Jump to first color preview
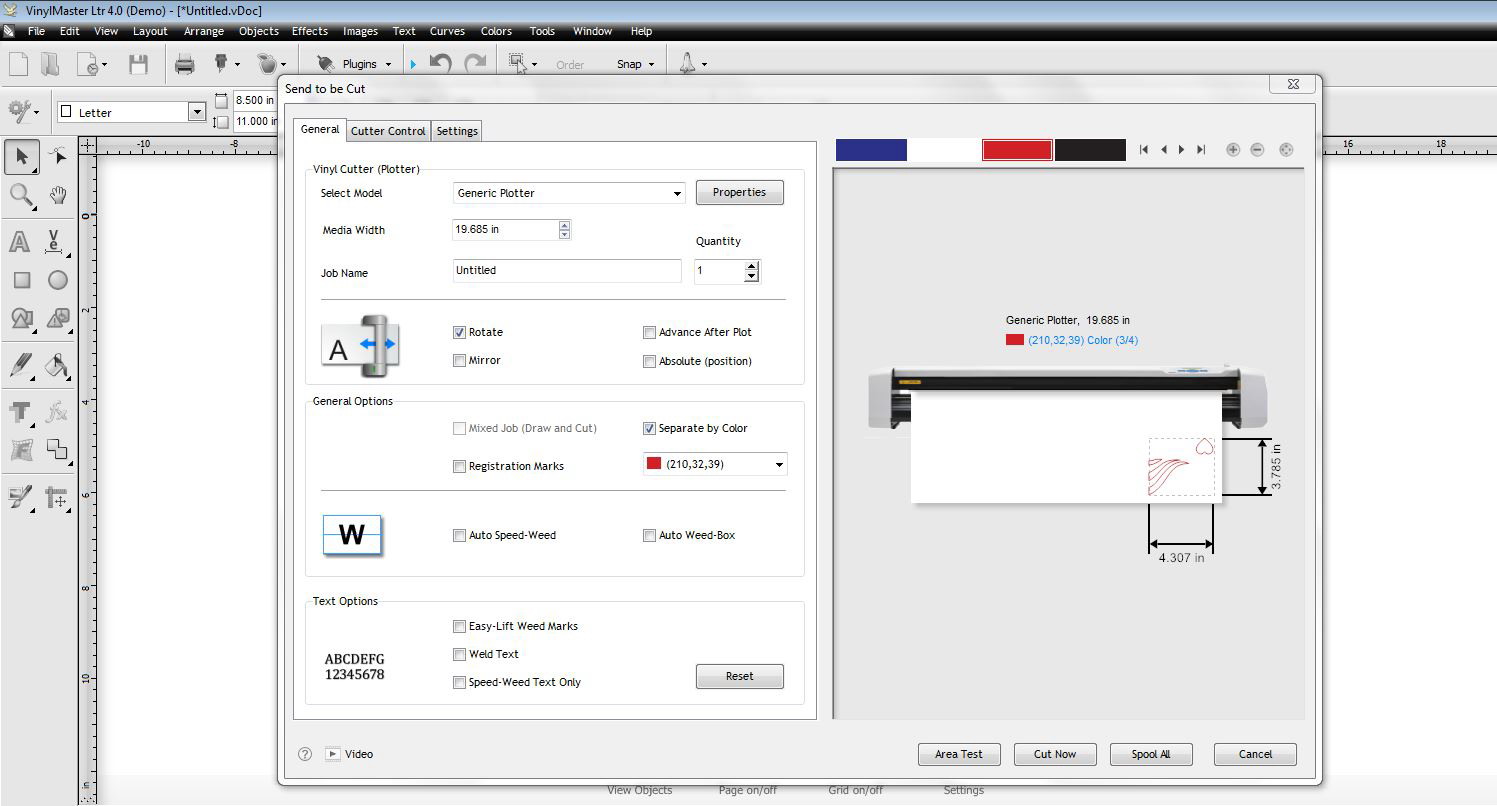 (1144, 150)
